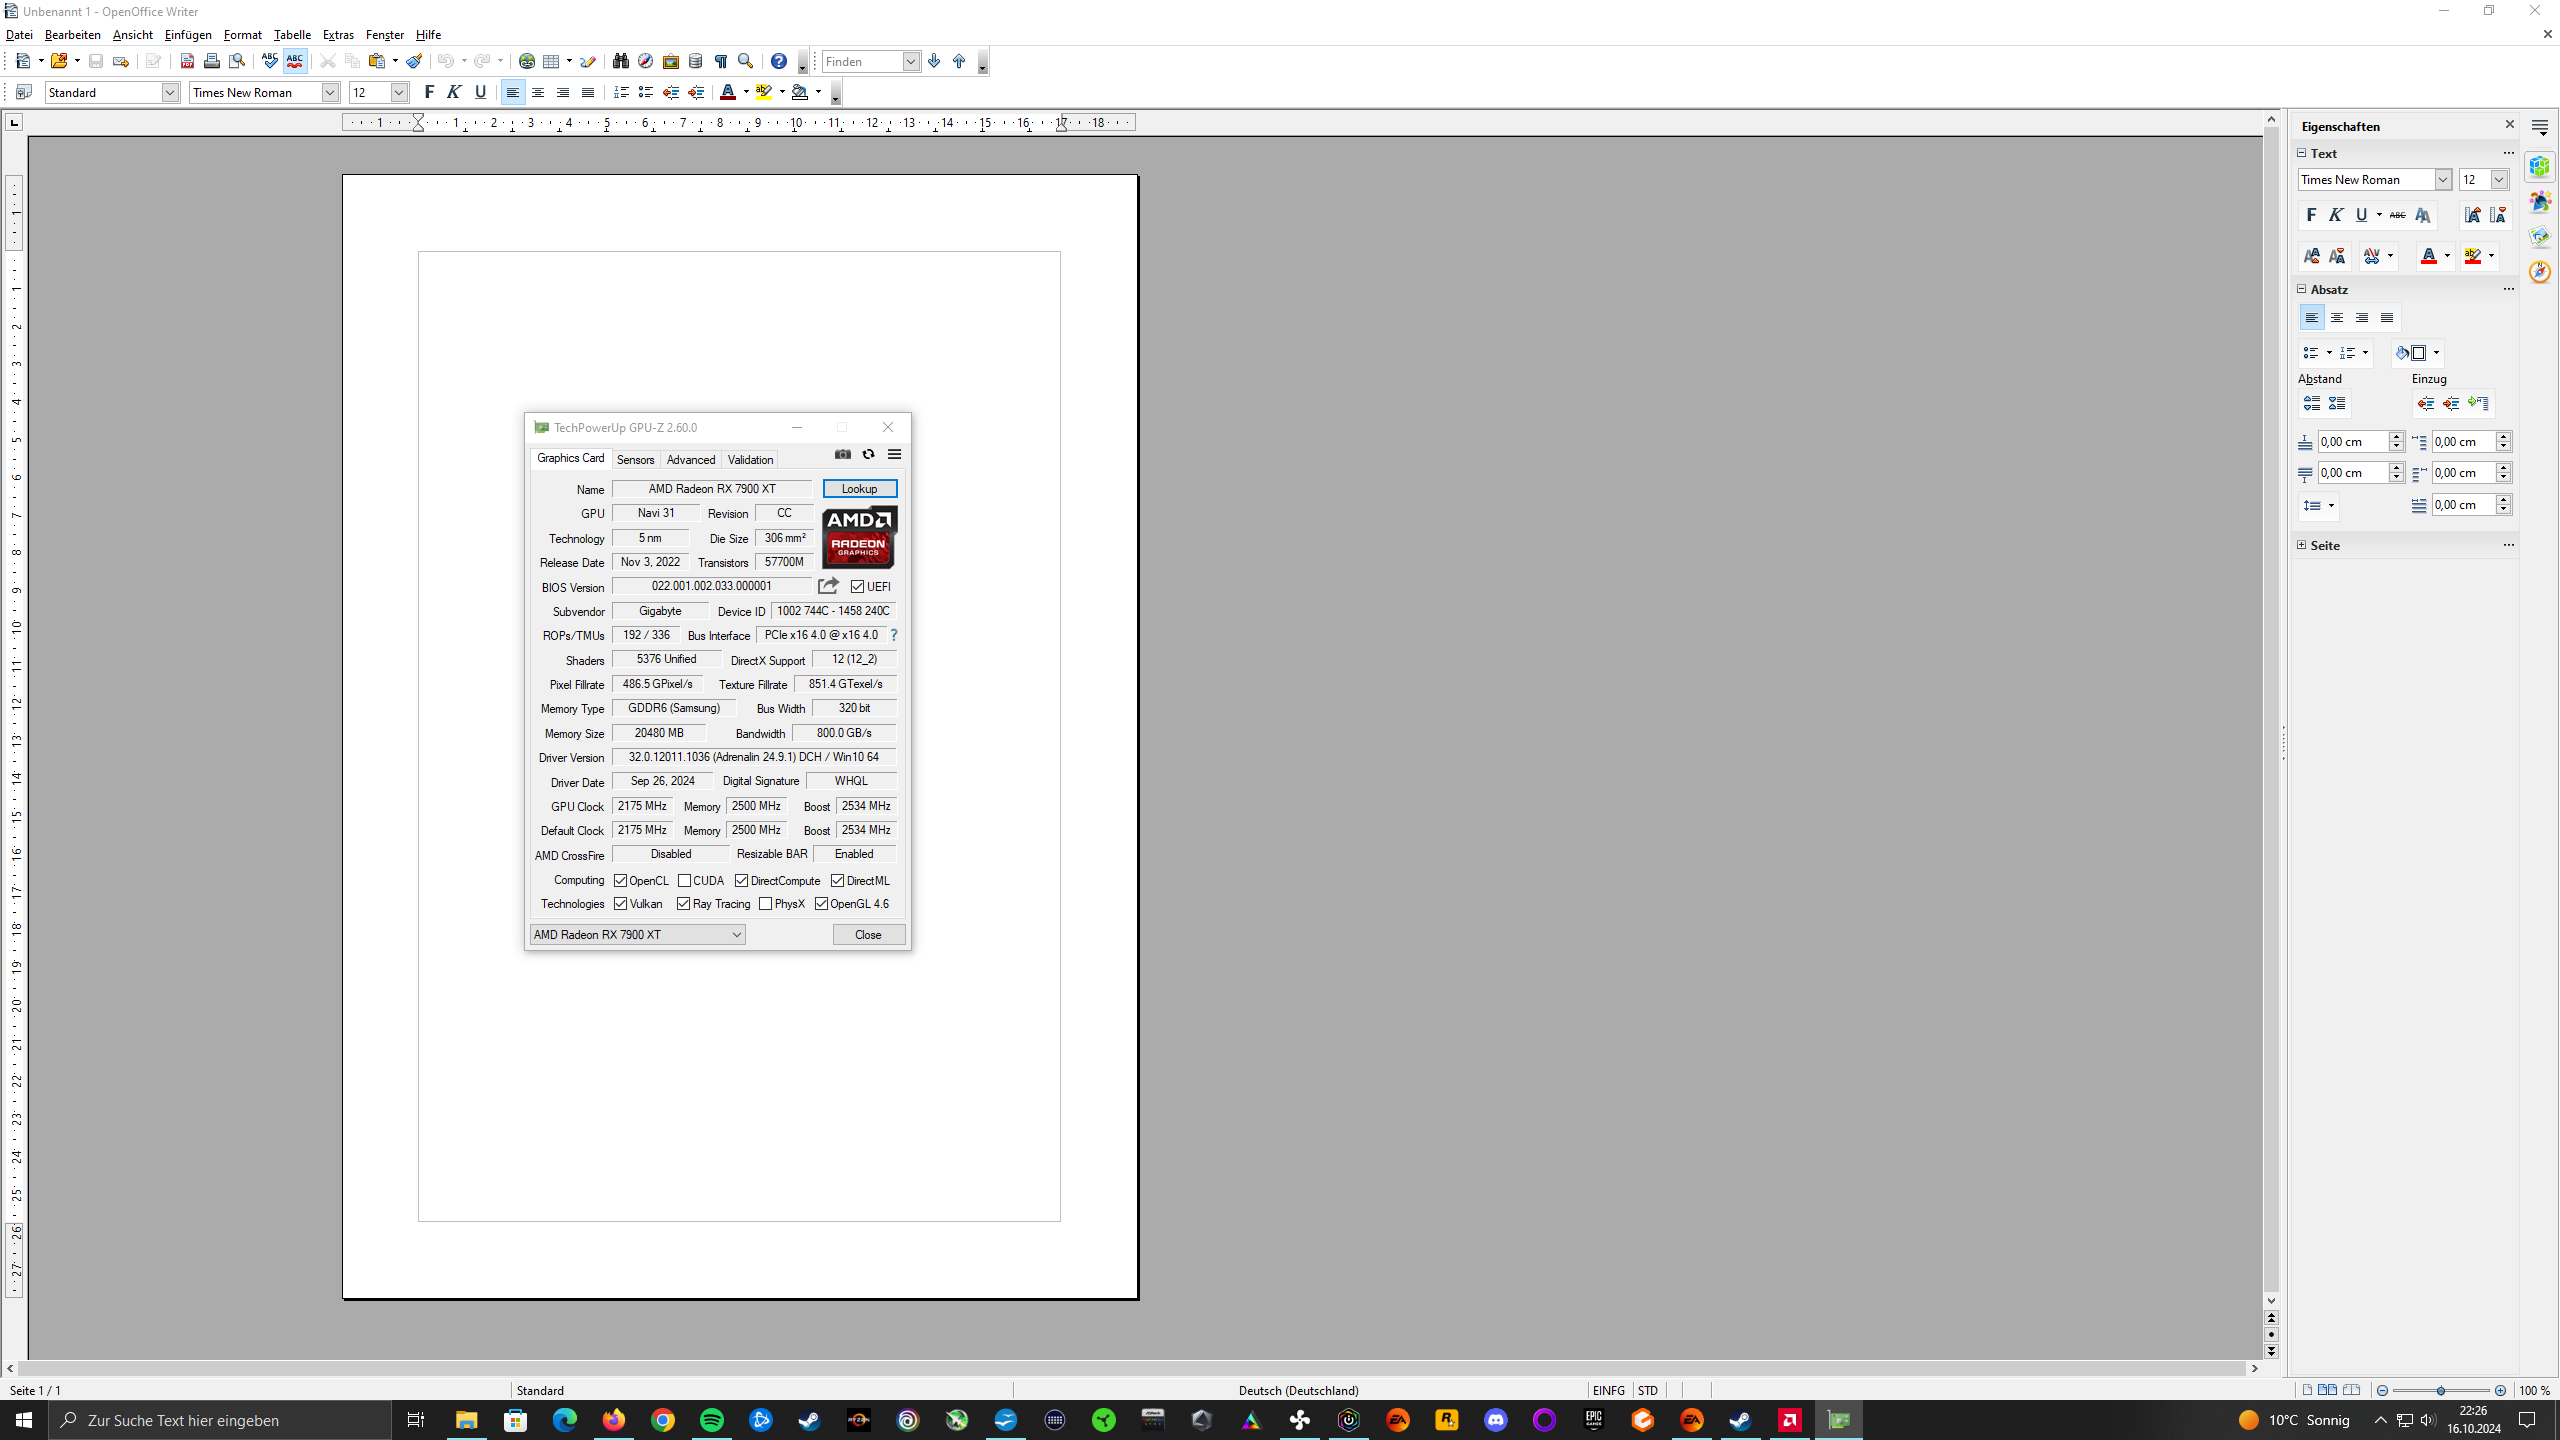Screen dimensions: 2560x1440
Task: Open the Navigator compass icon in sidebar
Action: coord(2540,272)
